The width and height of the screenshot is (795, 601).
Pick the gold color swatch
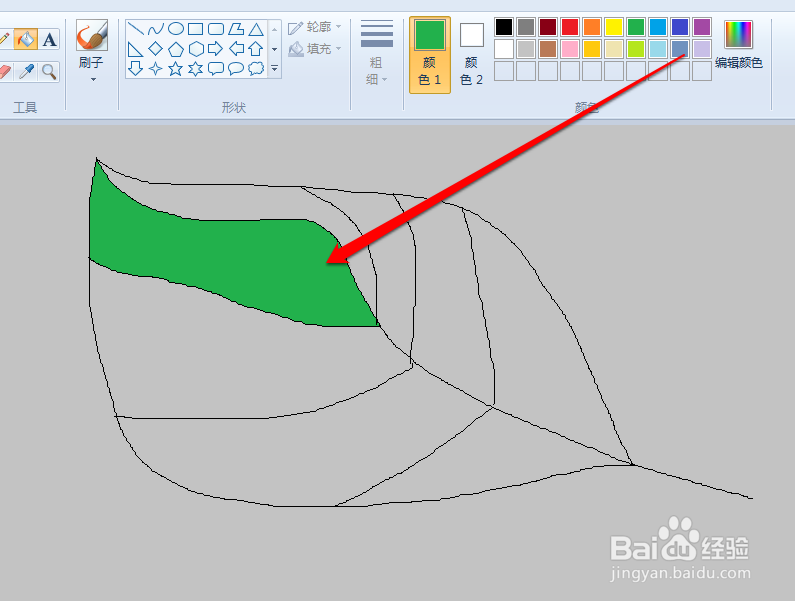592,49
